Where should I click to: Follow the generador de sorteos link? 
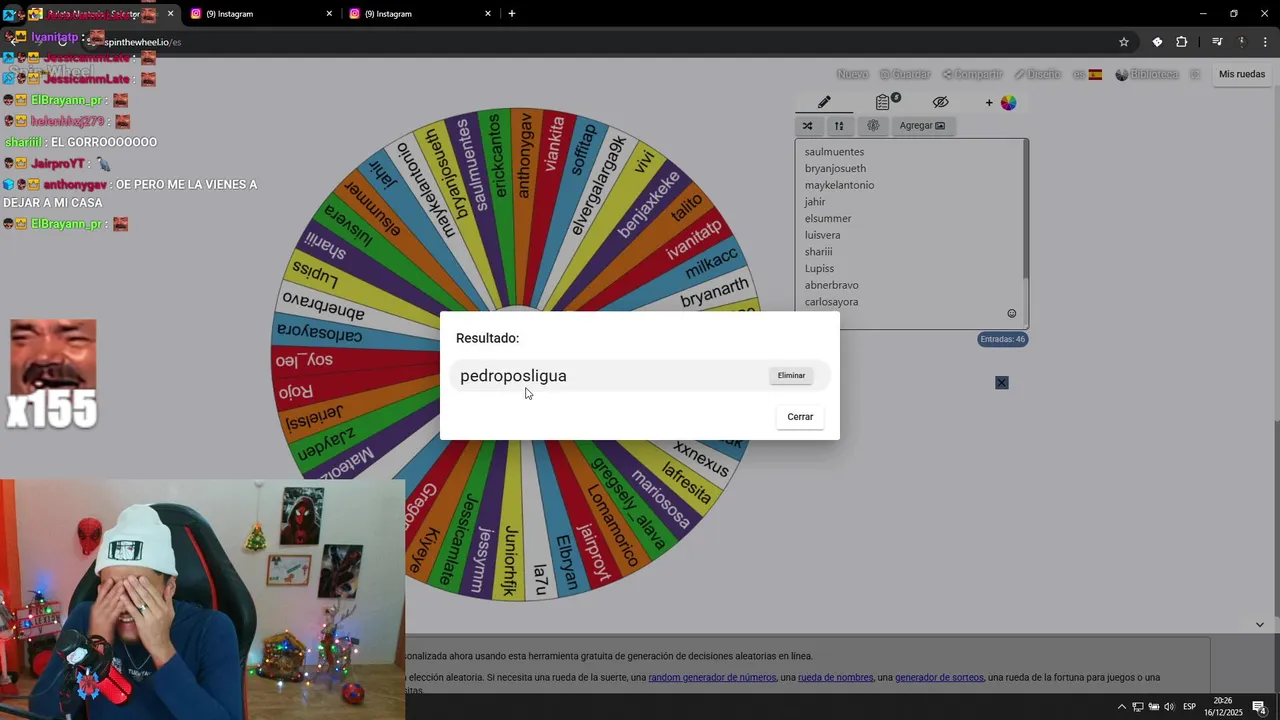[939, 678]
